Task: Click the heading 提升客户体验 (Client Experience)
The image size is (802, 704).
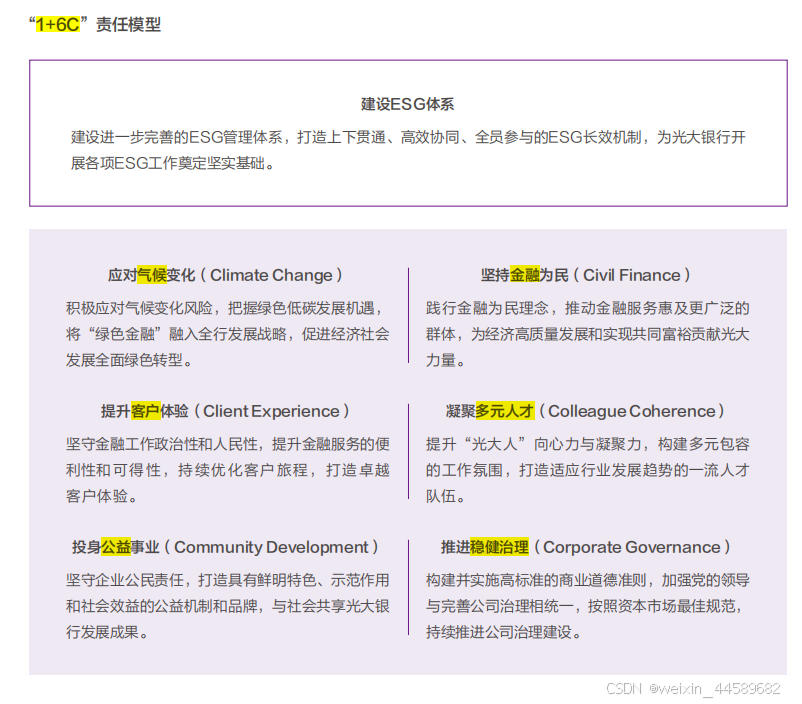Action: click(x=225, y=411)
